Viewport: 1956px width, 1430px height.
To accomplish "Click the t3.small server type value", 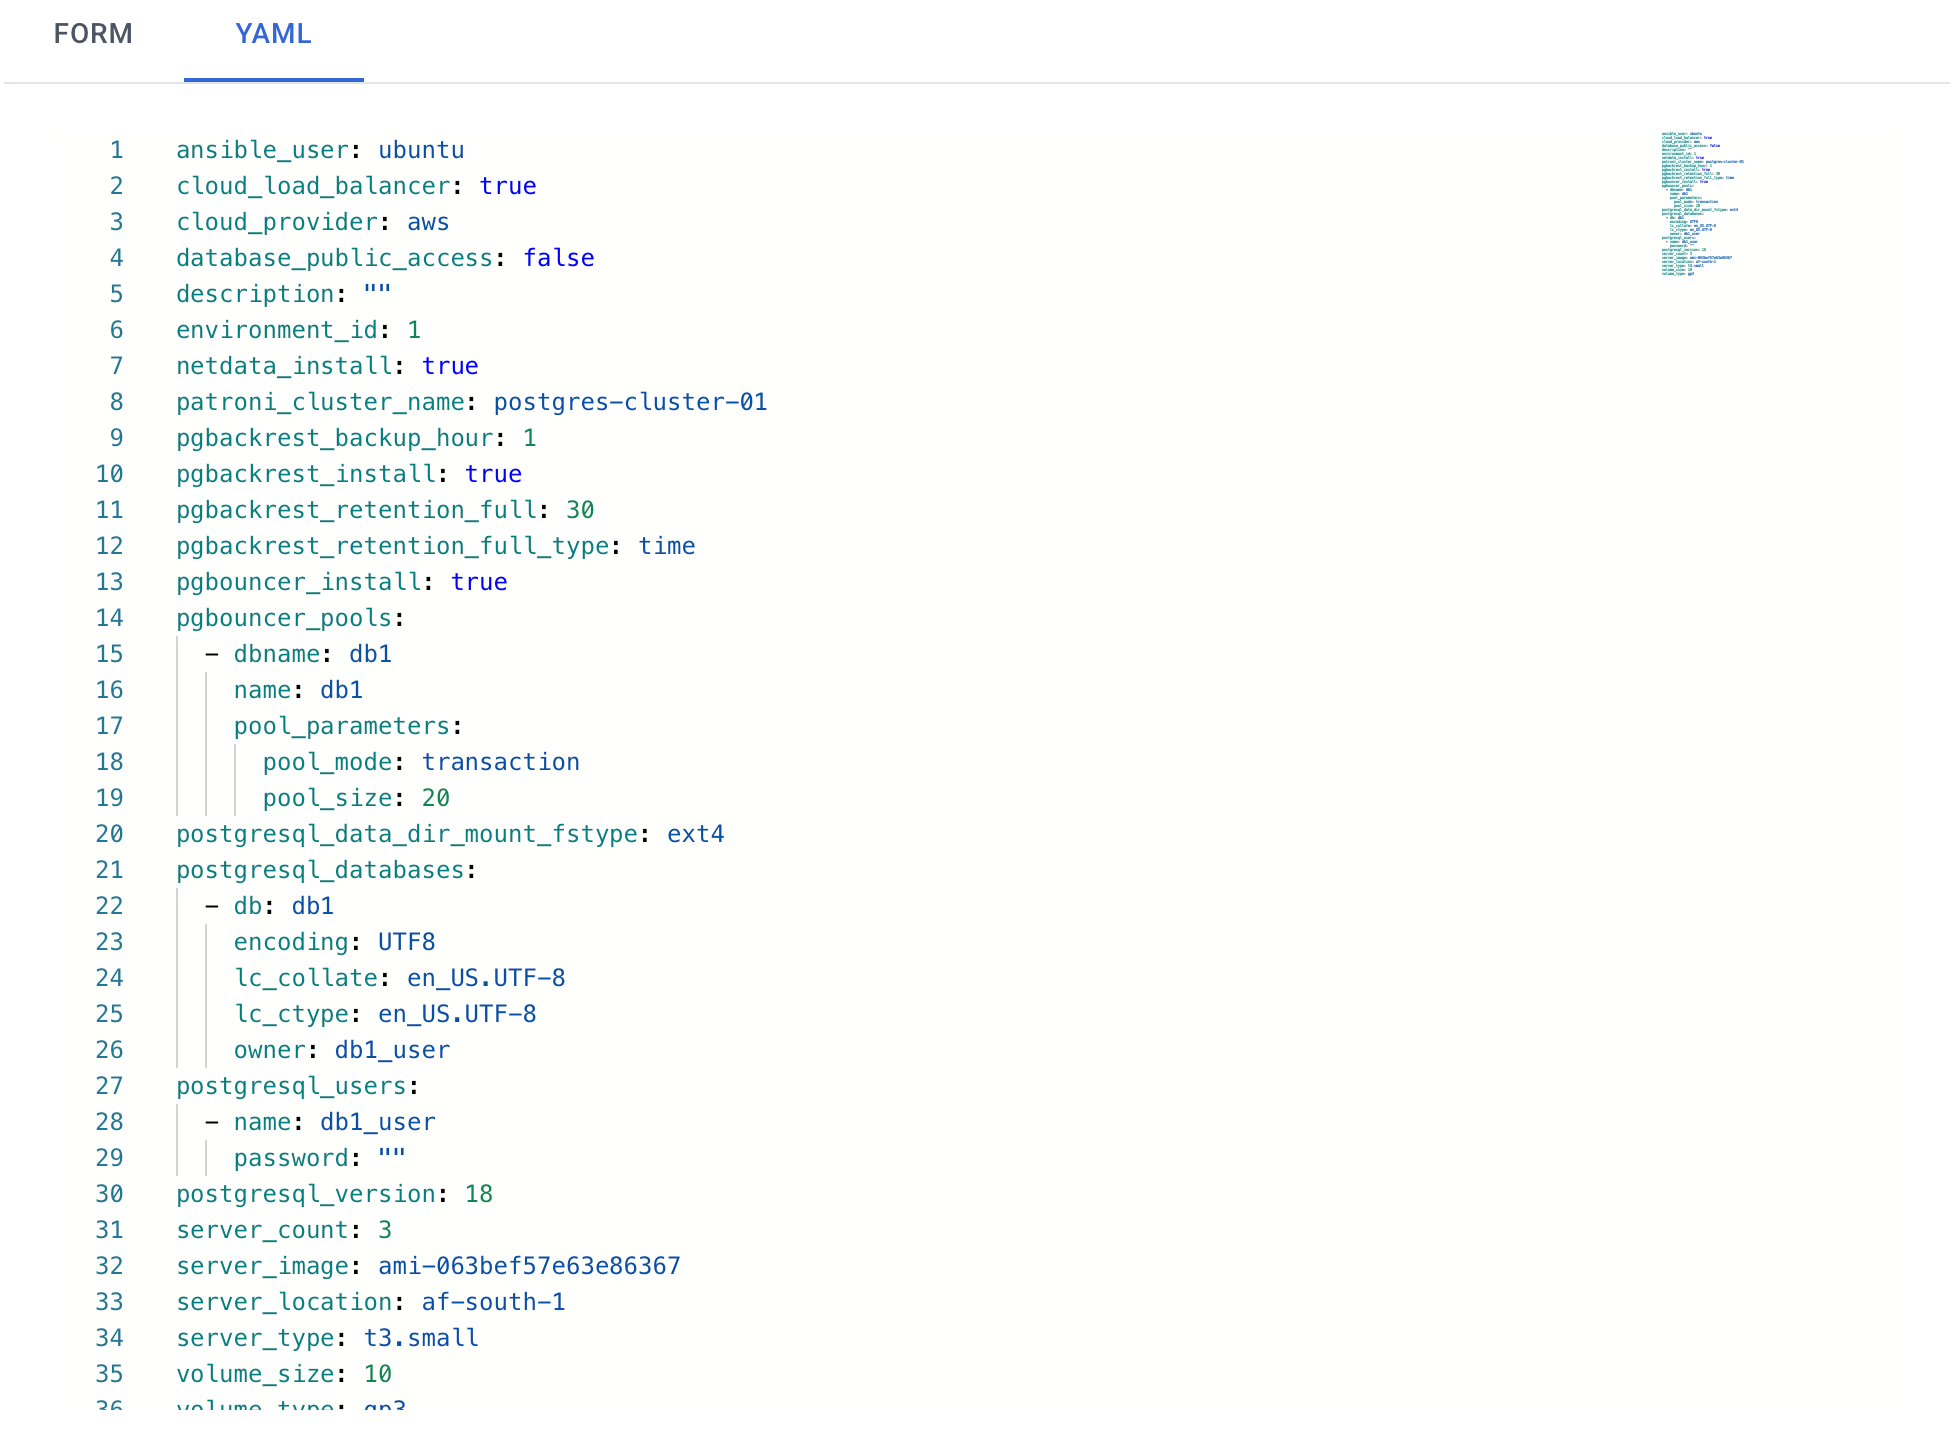I will pos(421,1338).
